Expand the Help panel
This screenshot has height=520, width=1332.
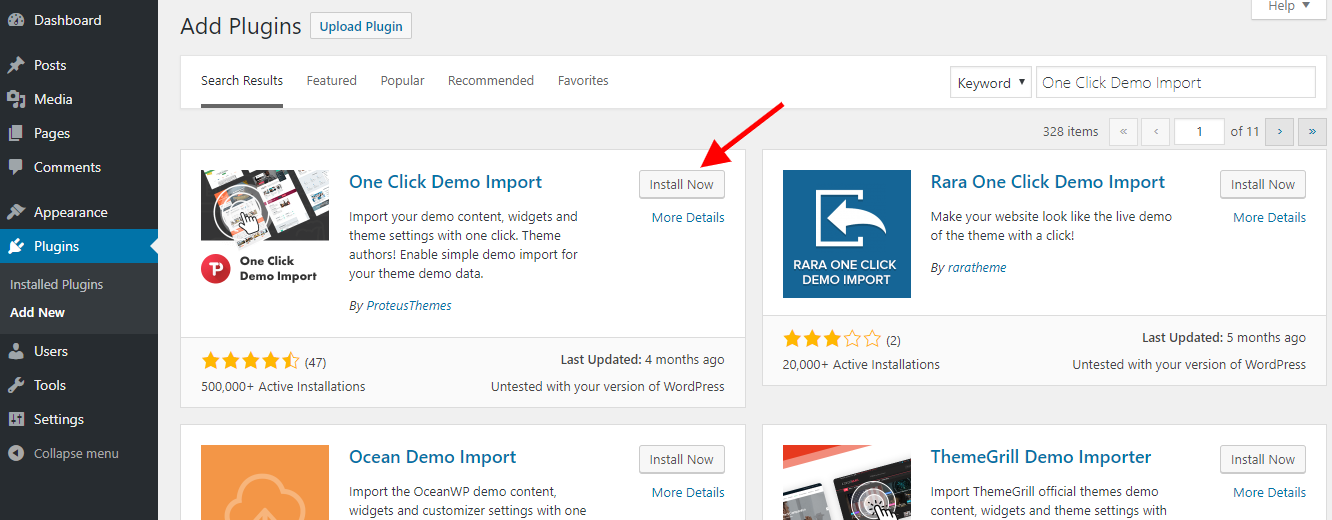(1290, 6)
